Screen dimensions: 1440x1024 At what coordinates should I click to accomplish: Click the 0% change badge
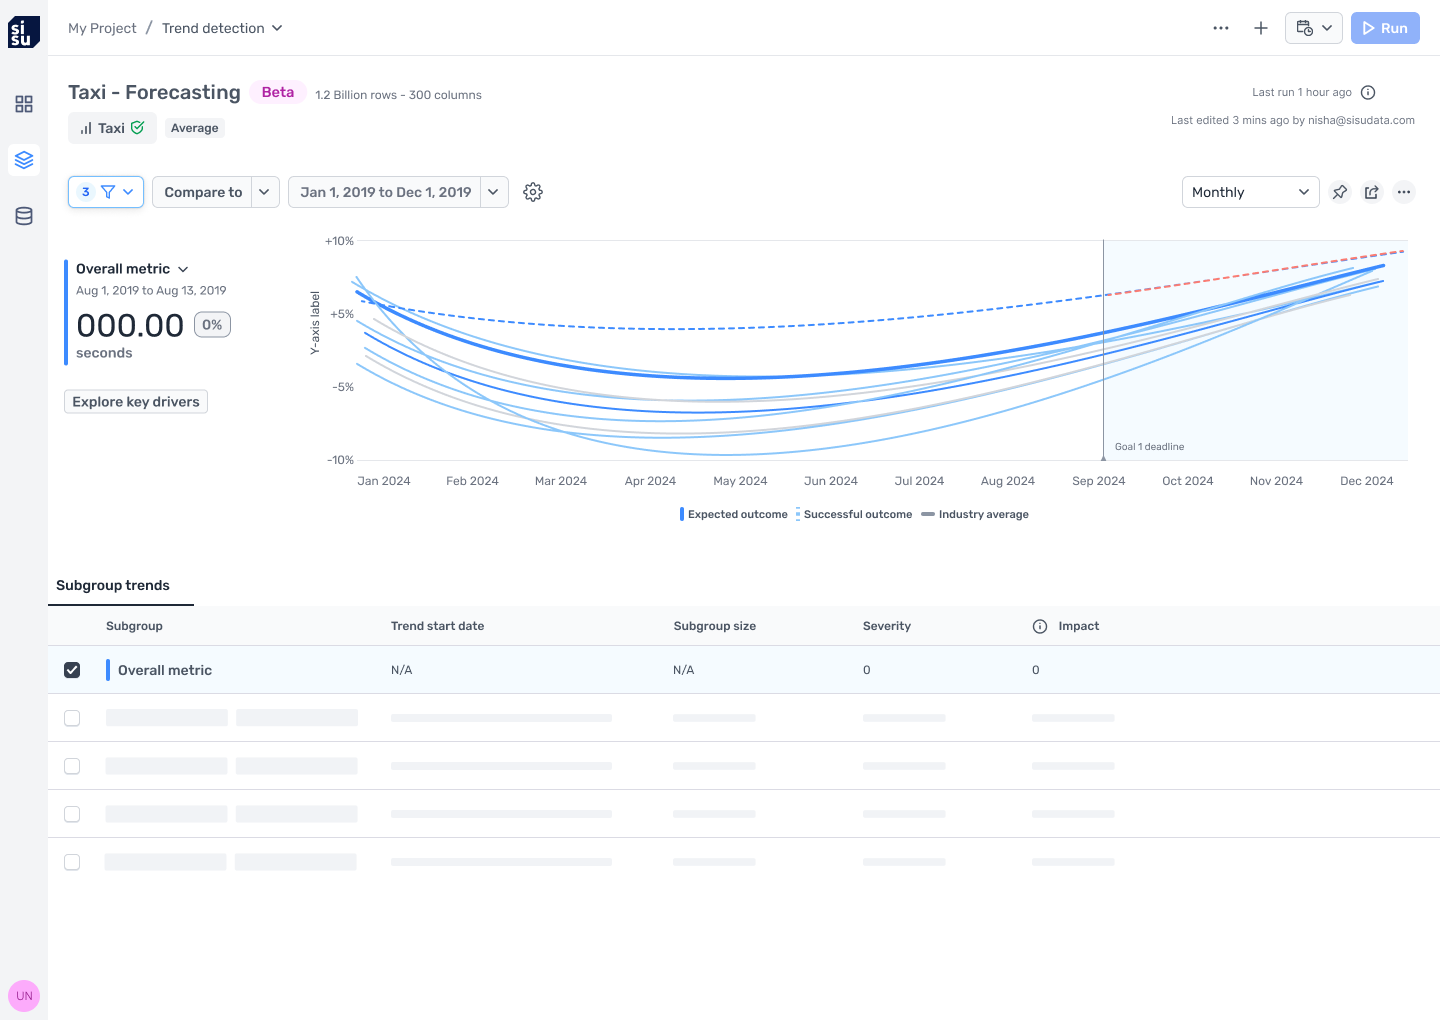click(x=212, y=325)
